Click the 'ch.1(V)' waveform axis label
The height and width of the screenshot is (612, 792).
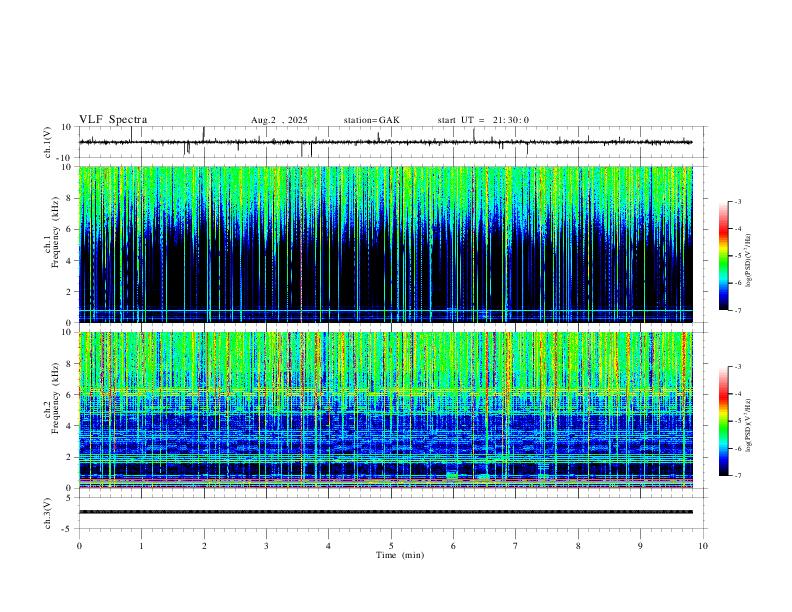tap(48, 142)
